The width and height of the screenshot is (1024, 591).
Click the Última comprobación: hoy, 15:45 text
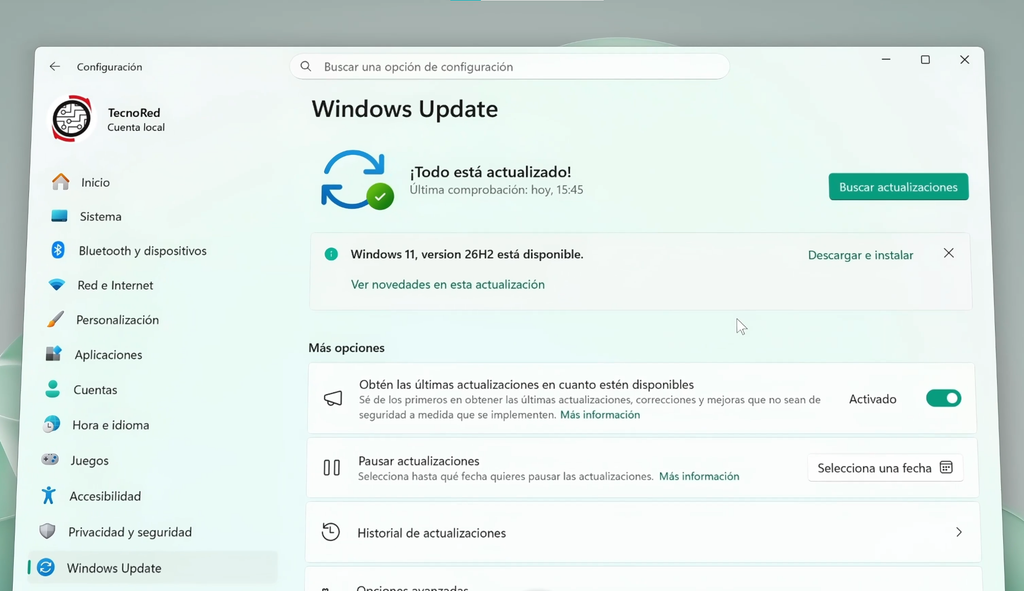click(496, 190)
